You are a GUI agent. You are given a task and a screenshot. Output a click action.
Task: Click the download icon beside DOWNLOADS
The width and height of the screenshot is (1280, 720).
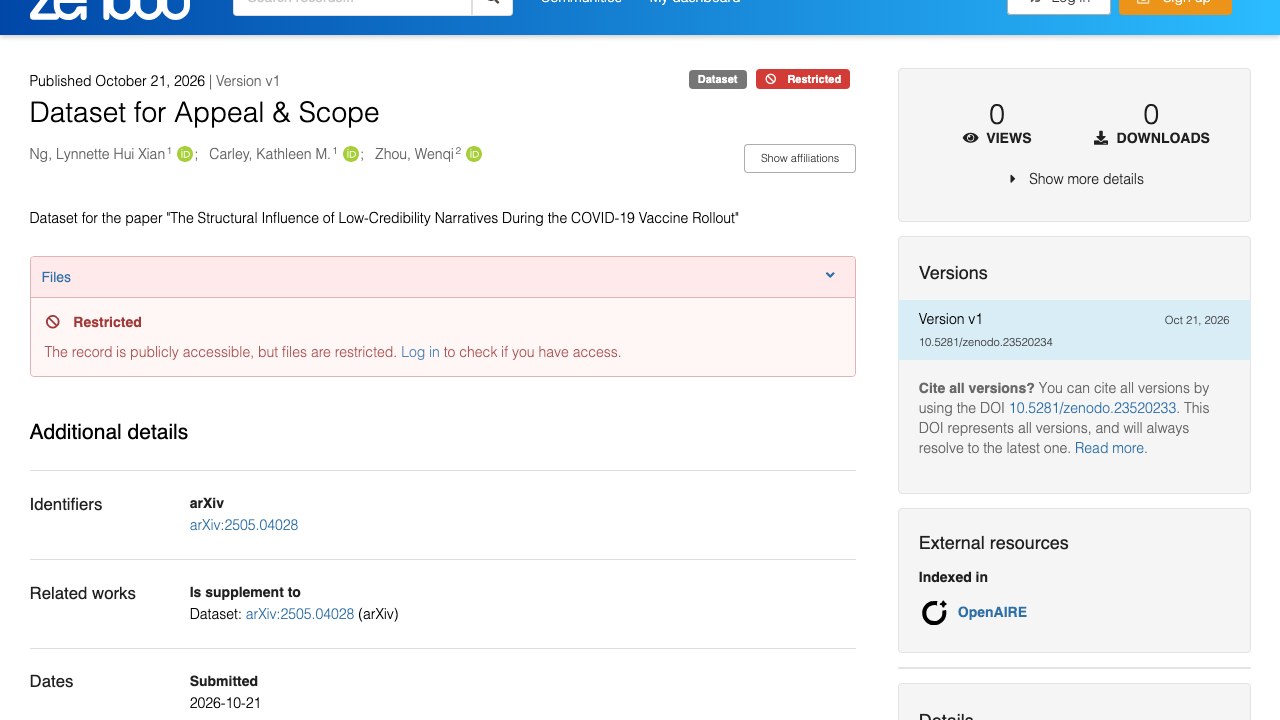click(1101, 138)
